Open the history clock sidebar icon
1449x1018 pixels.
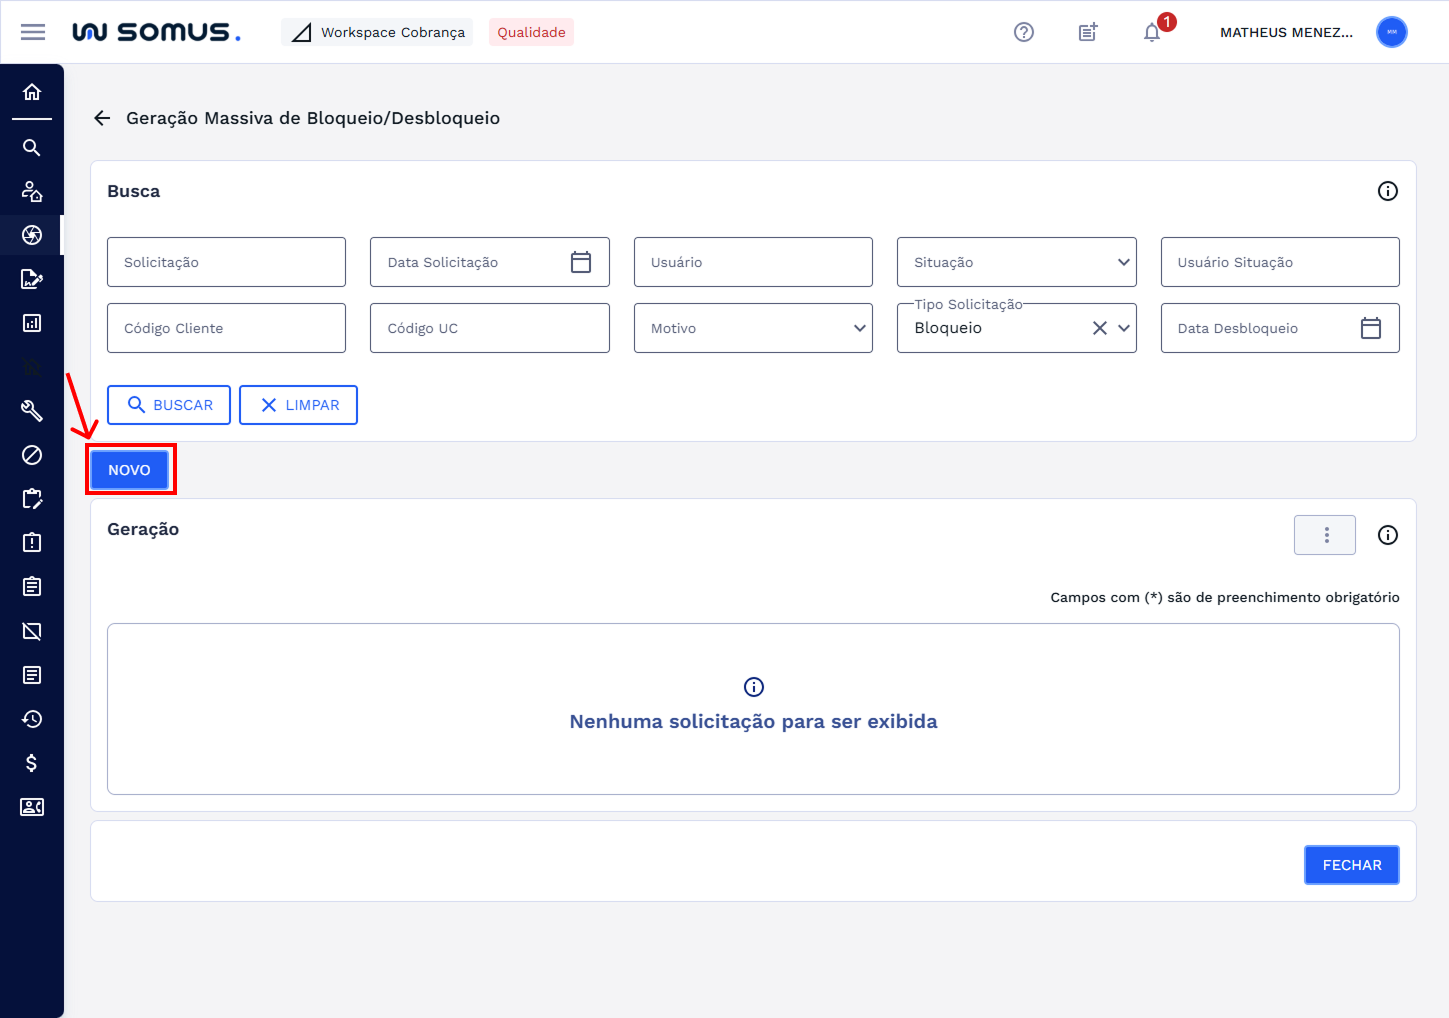32,719
